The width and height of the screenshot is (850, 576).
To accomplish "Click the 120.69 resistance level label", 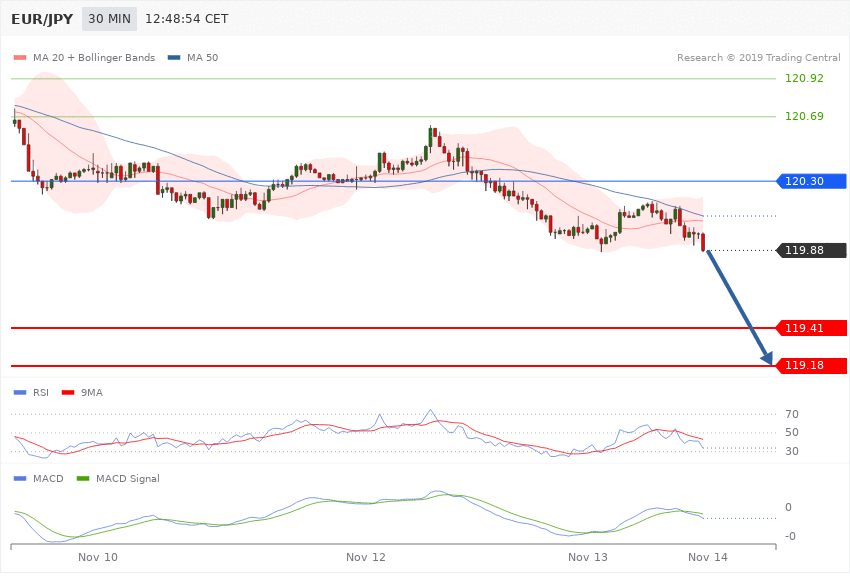I will tap(804, 116).
